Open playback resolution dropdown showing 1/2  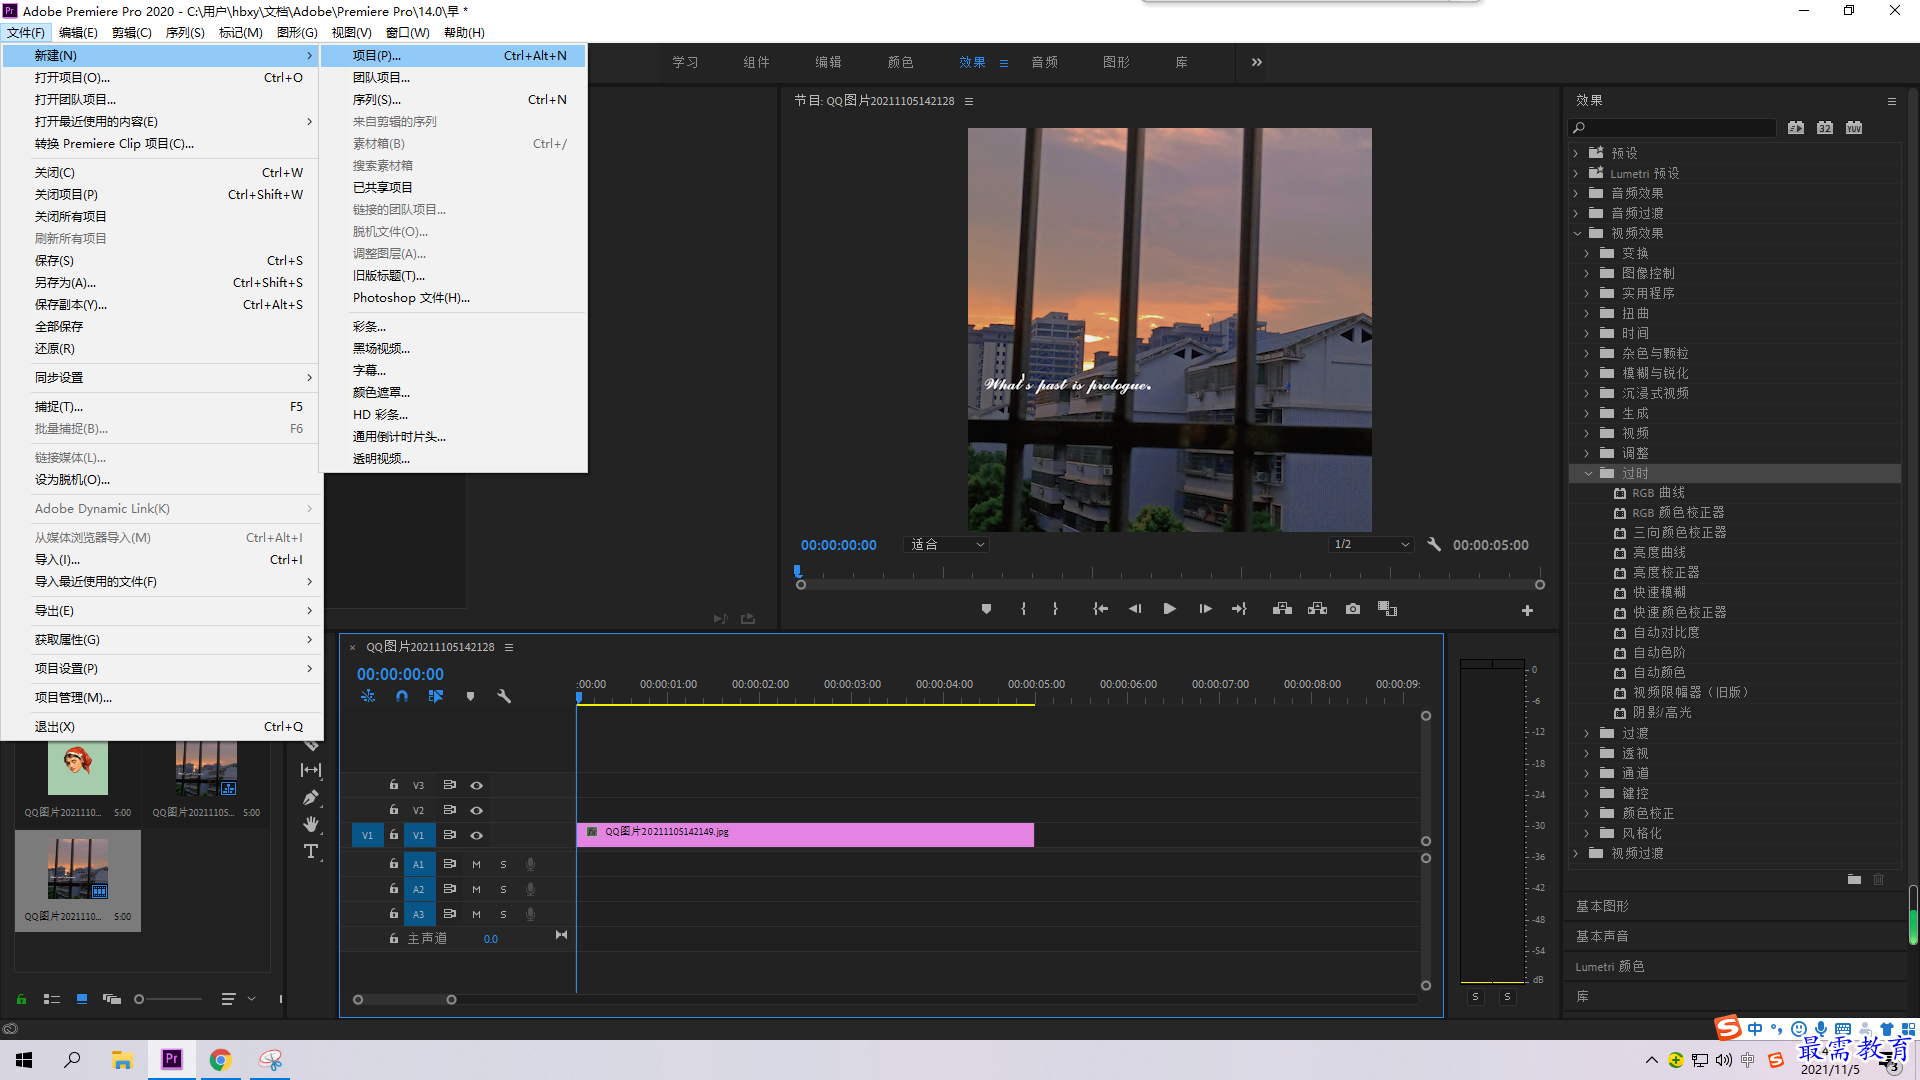click(x=1371, y=545)
